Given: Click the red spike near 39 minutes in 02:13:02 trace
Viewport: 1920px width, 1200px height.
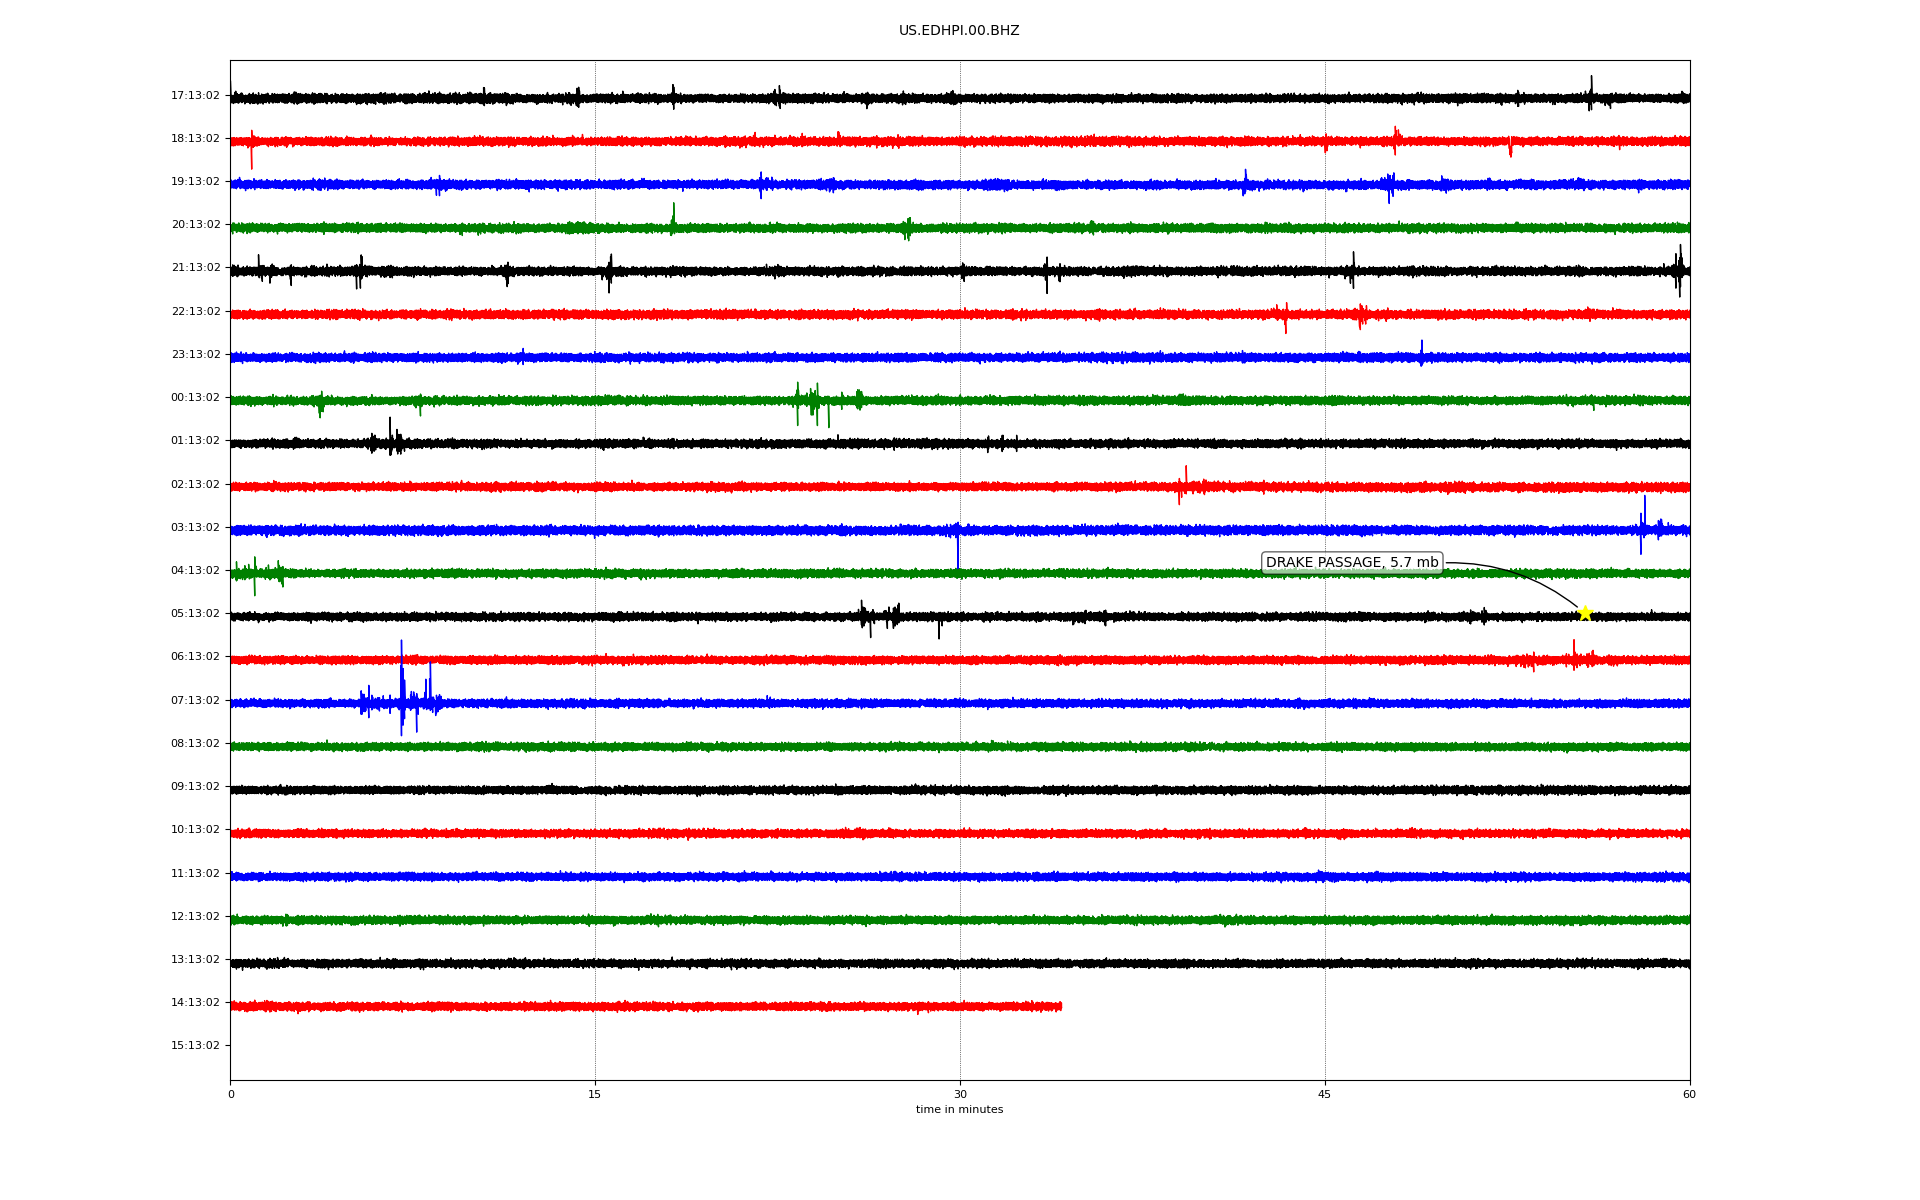Looking at the screenshot, I should 1184,485.
